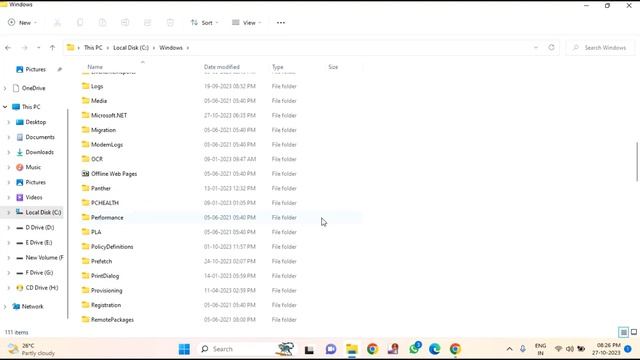The image size is (640, 360).
Task: Go back with the left arrow
Action: coord(8,48)
